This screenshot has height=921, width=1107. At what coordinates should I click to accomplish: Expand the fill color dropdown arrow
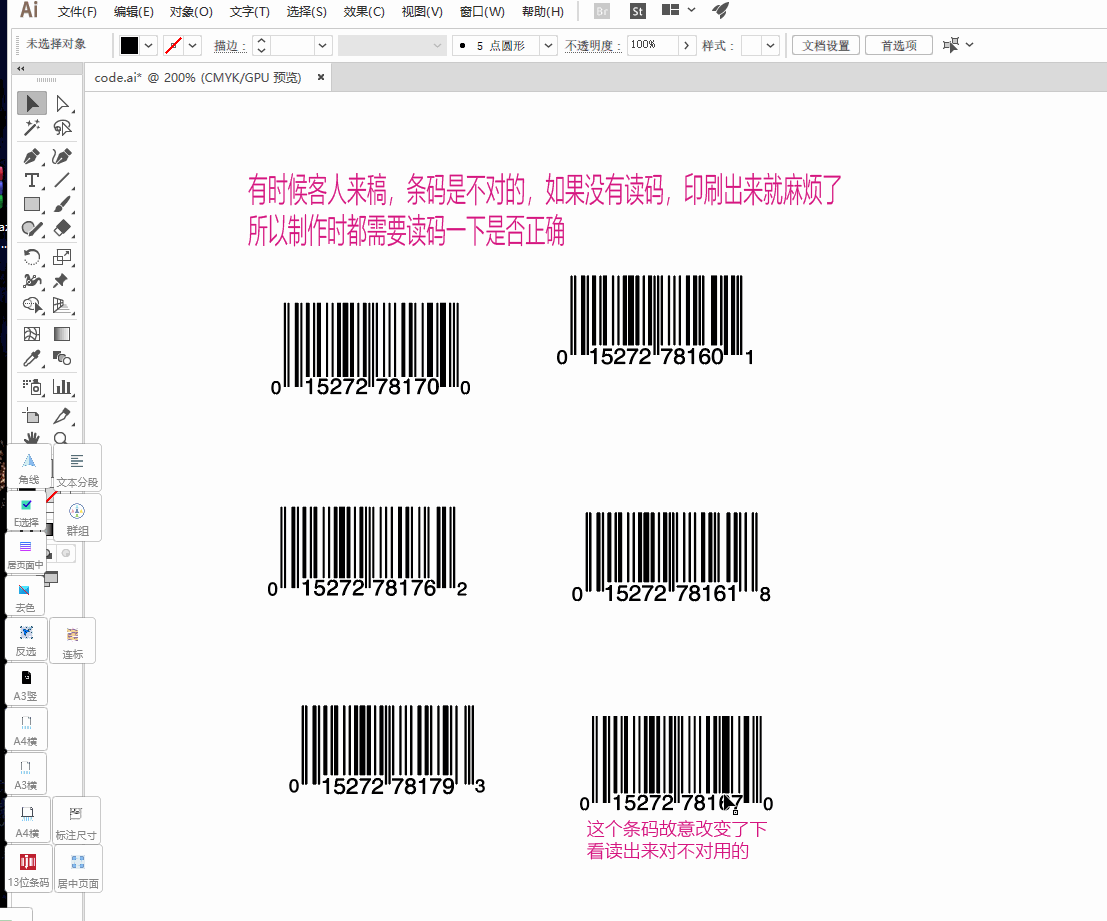click(148, 46)
